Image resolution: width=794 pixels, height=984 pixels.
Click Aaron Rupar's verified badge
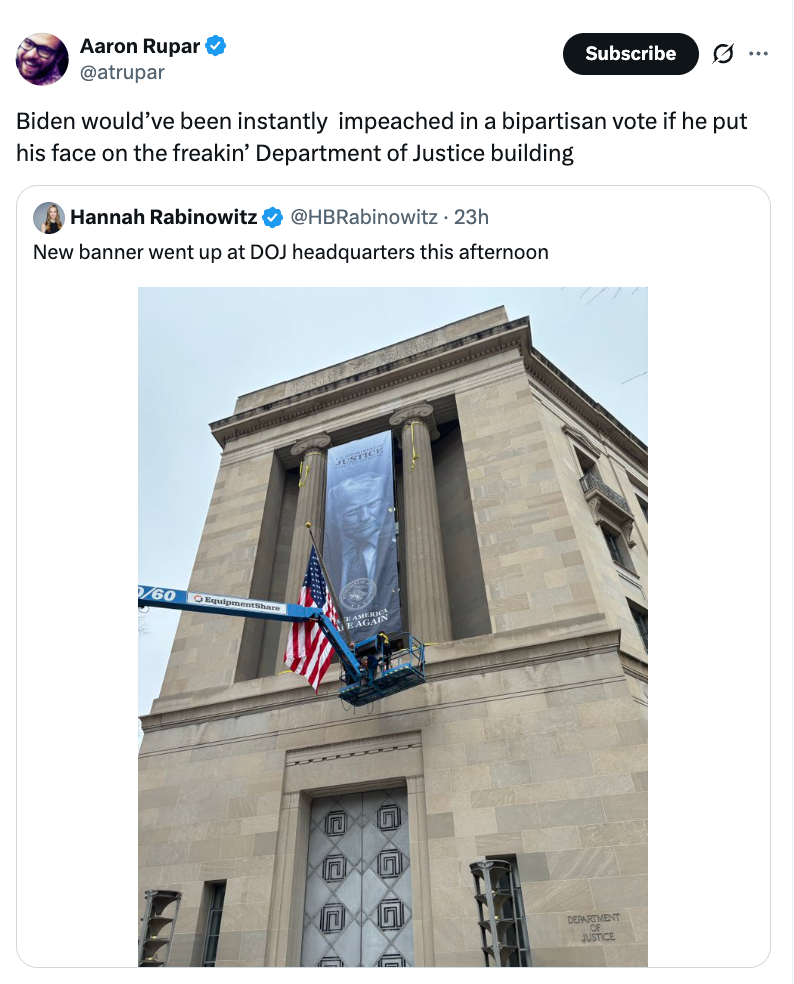click(x=214, y=45)
